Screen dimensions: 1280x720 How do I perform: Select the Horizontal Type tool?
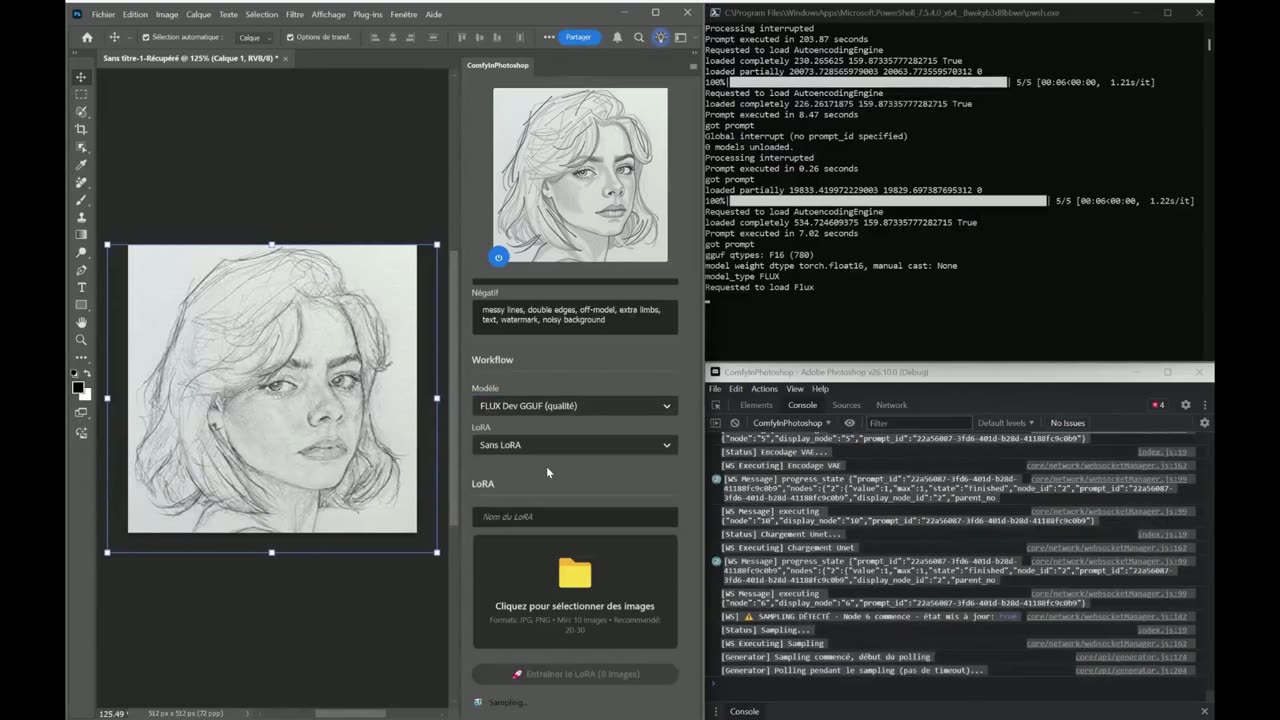click(x=81, y=287)
